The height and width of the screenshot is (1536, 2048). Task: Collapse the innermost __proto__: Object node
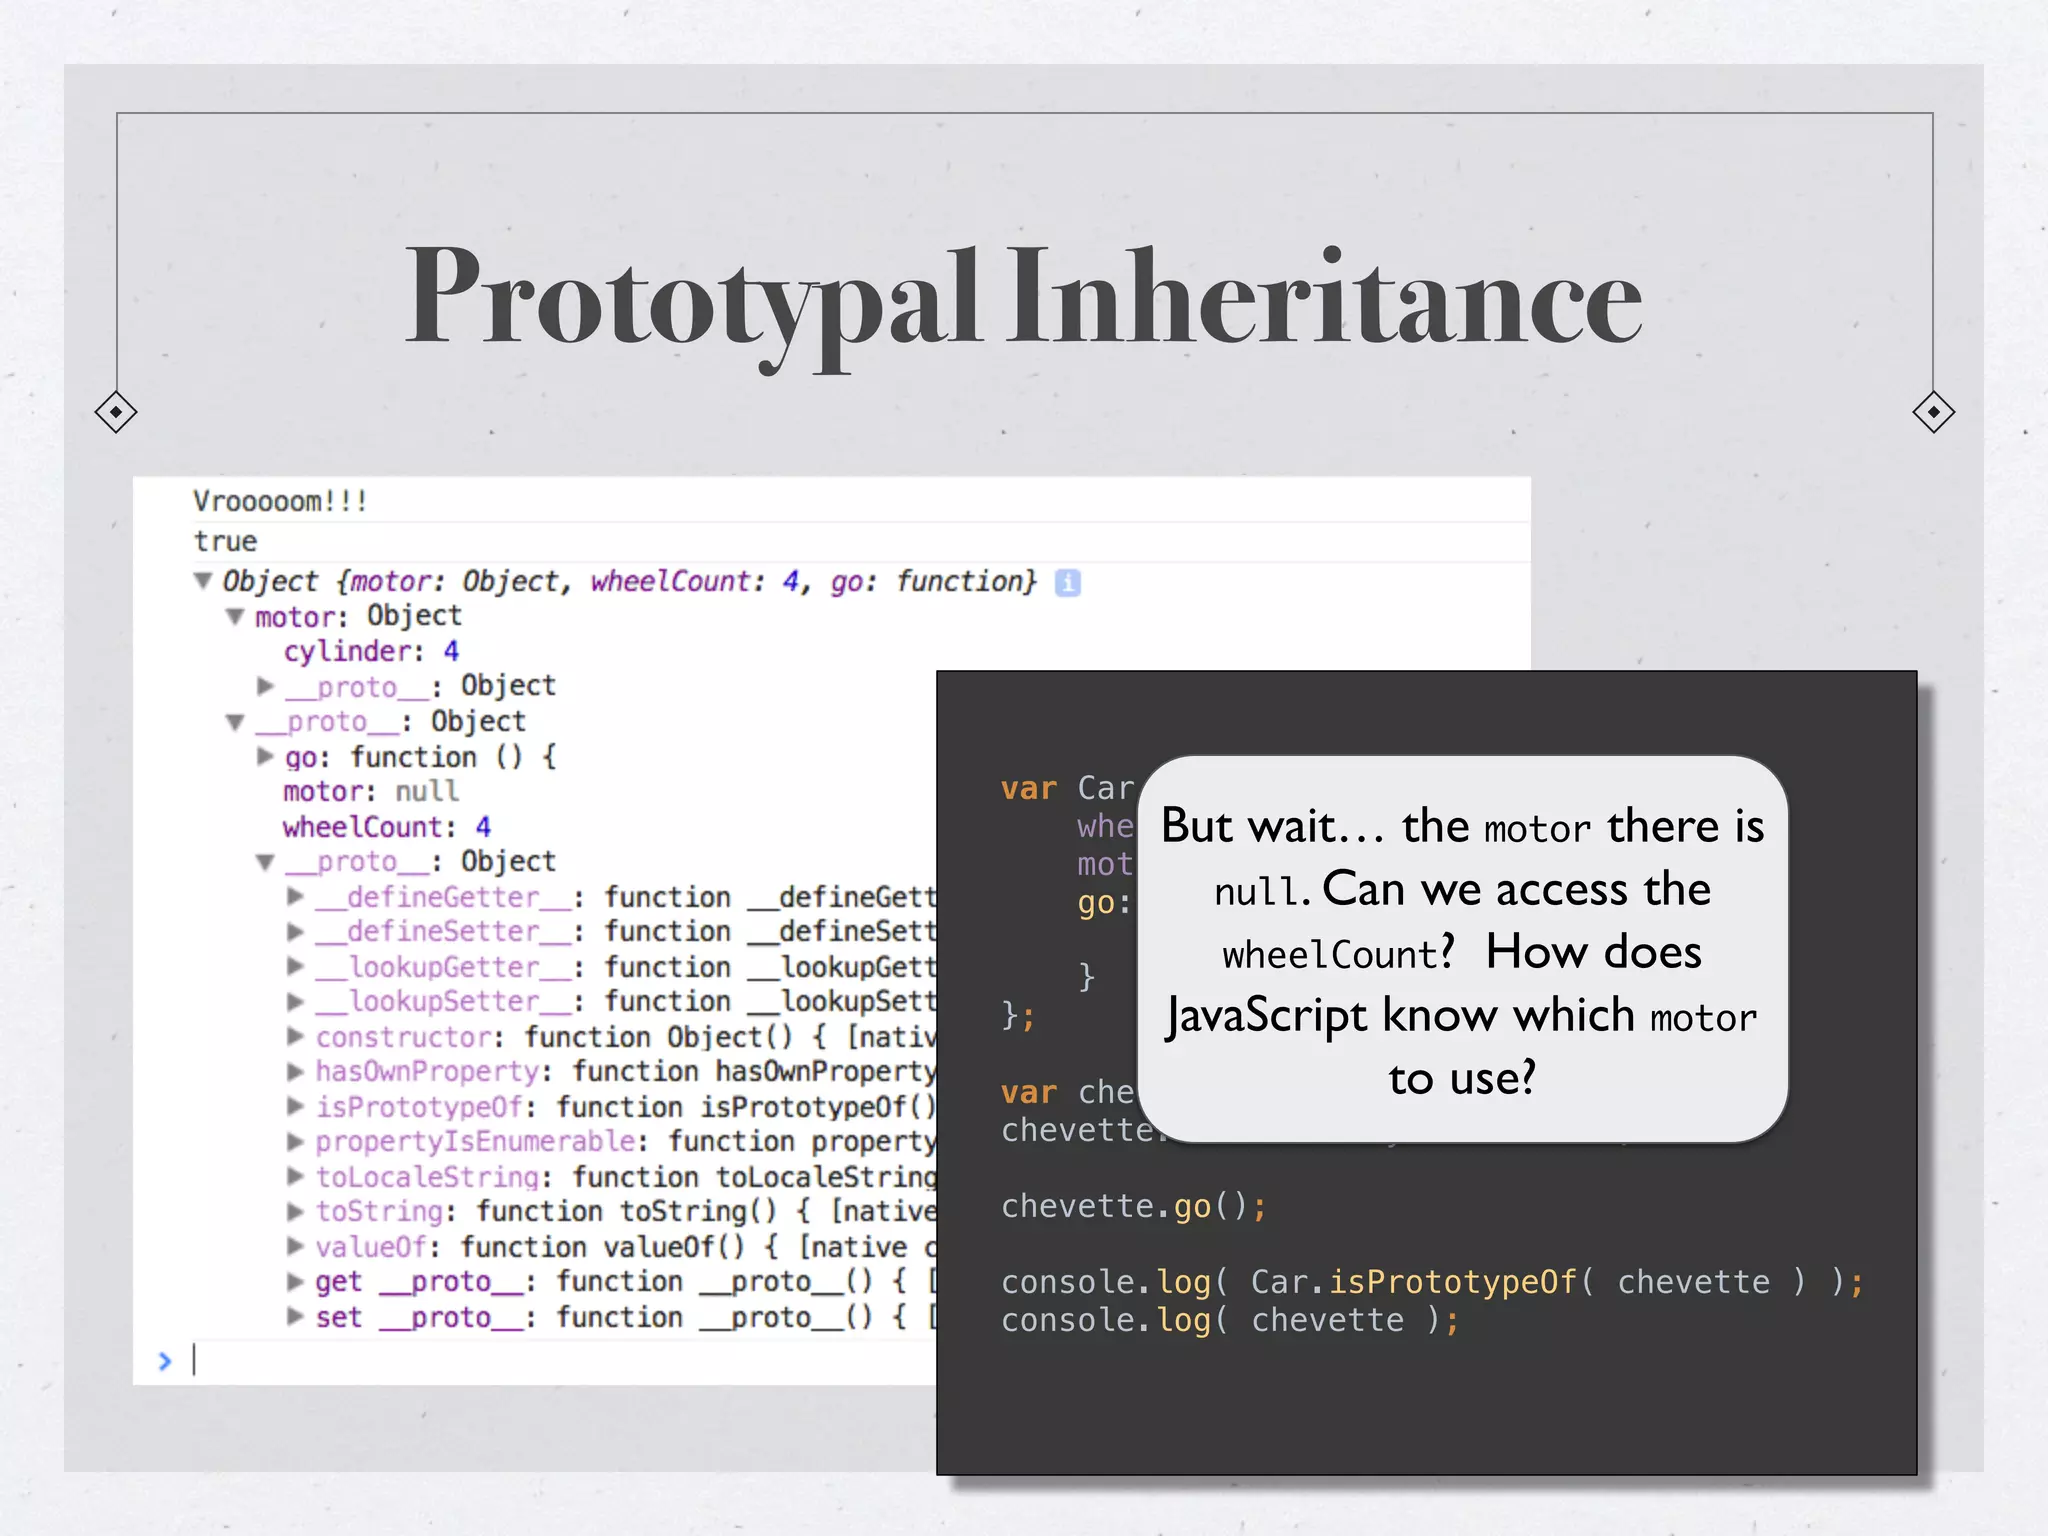click(x=265, y=861)
